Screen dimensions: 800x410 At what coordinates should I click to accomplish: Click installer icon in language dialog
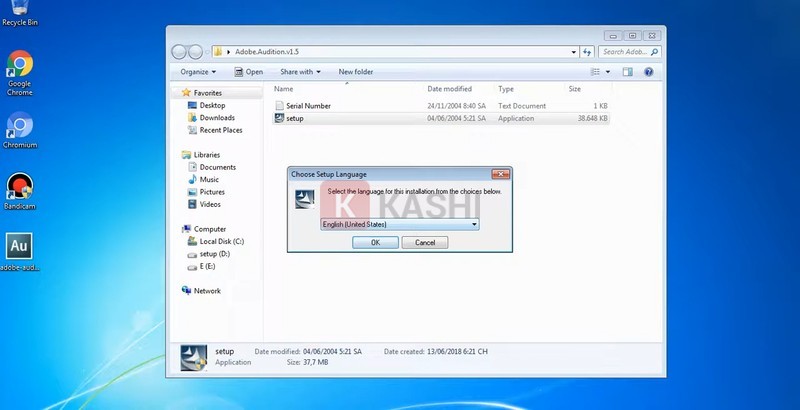[305, 199]
